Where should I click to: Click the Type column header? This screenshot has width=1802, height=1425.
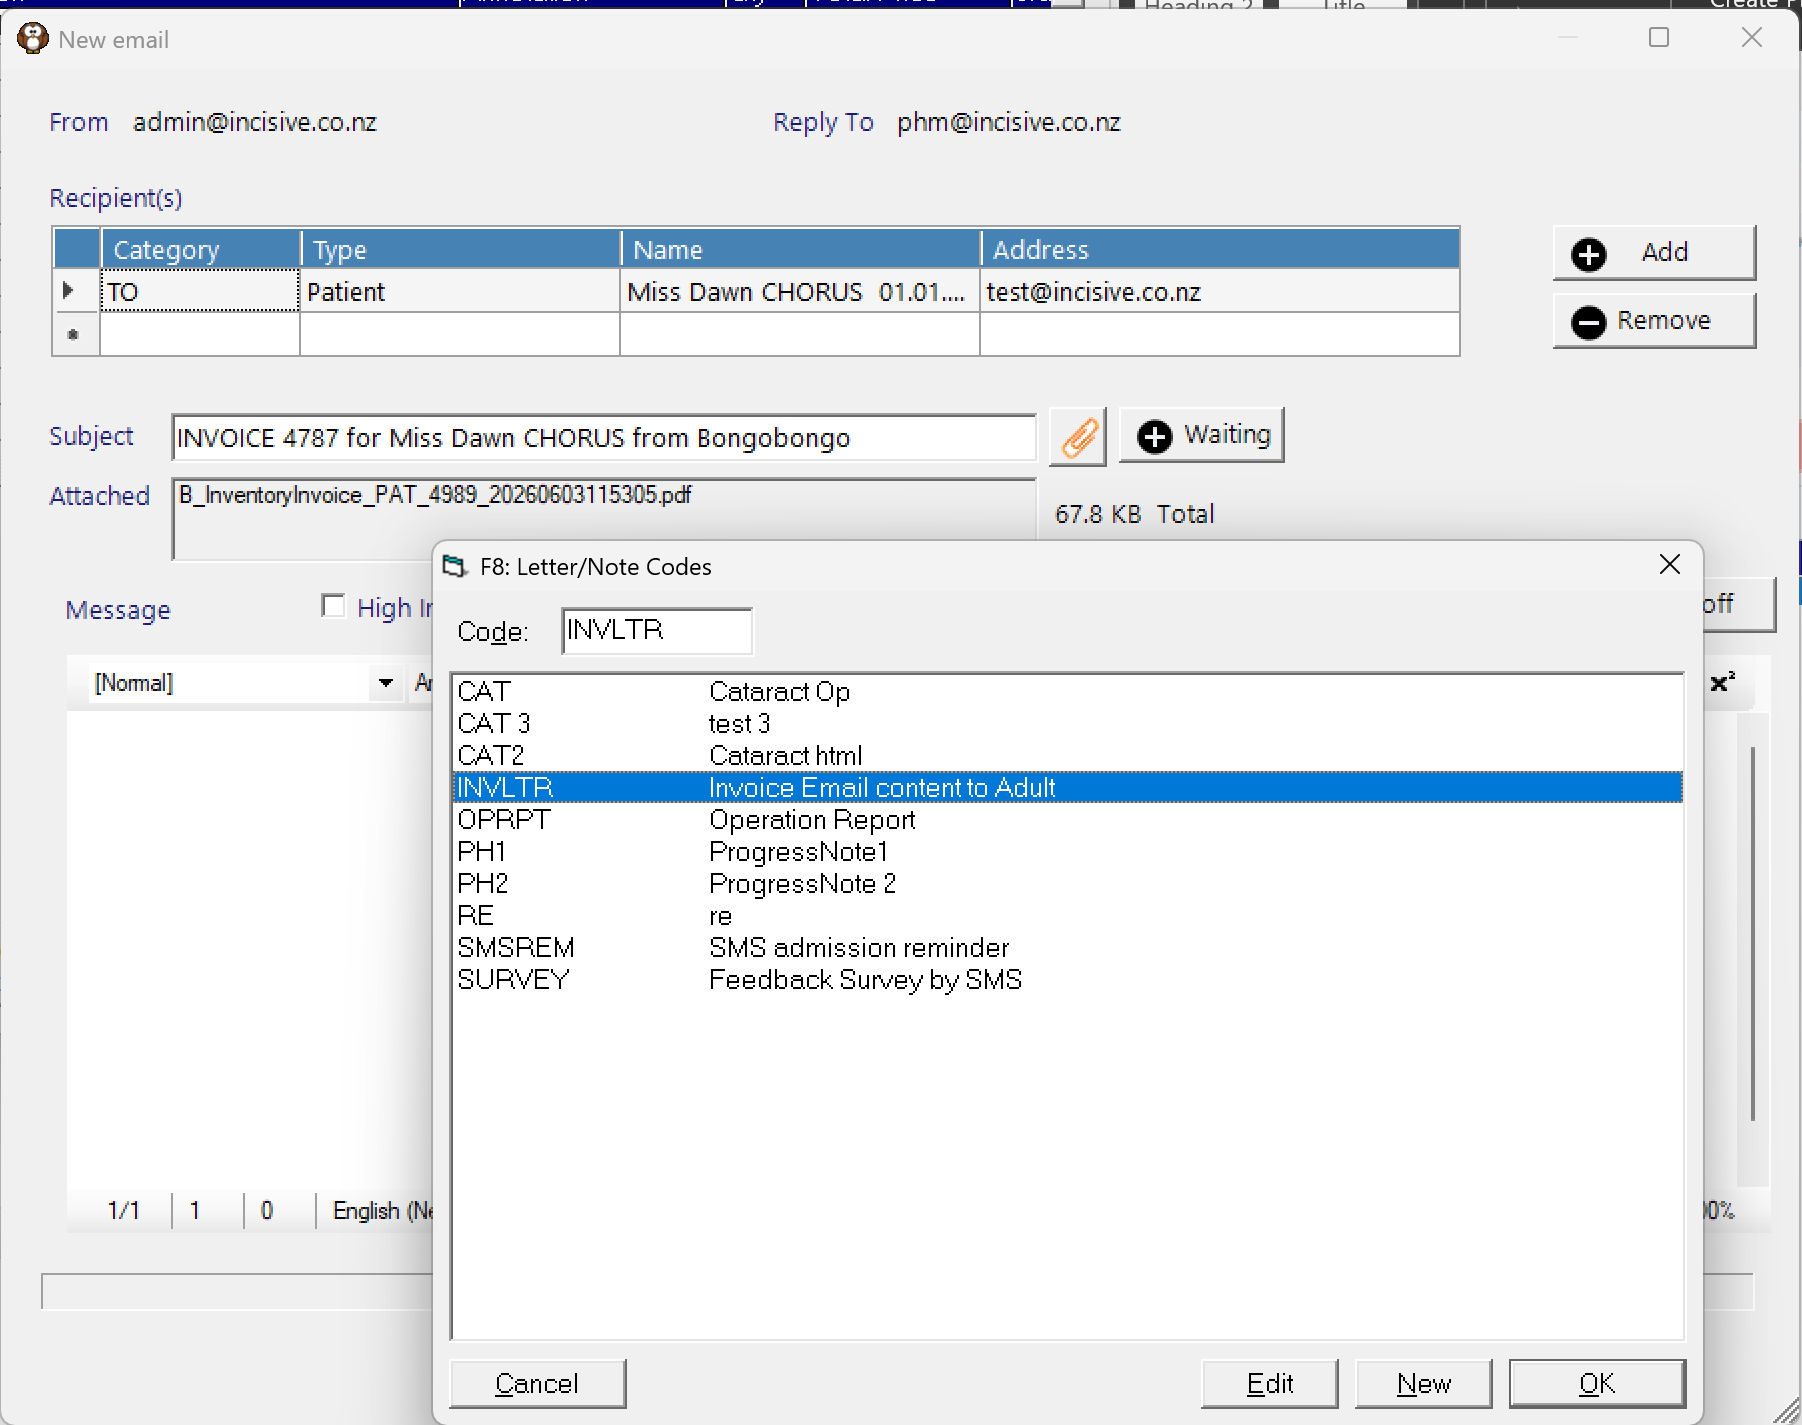click(x=460, y=249)
